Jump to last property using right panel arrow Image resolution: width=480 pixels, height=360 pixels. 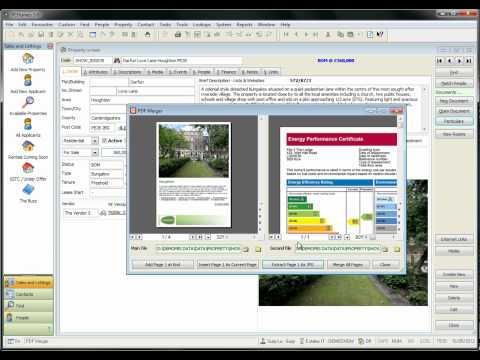[x=469, y=60]
